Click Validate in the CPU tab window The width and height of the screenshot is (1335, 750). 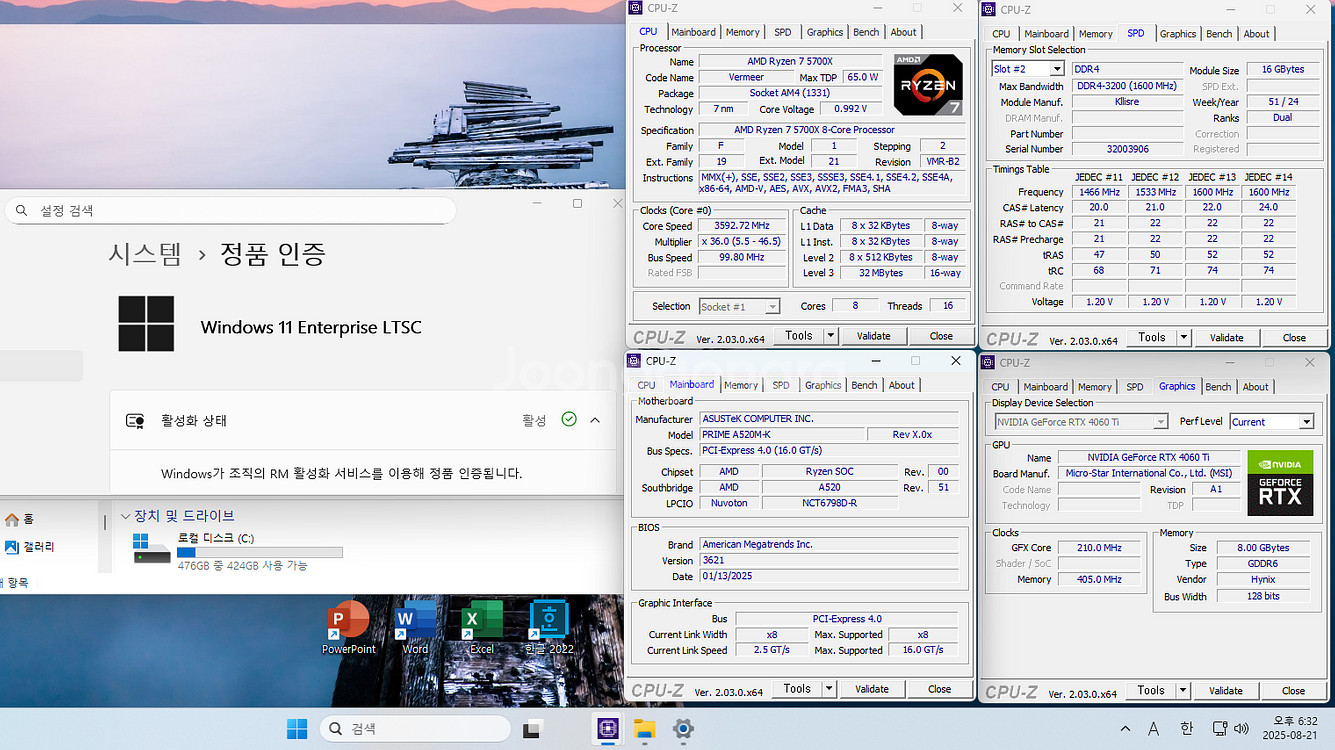874,336
